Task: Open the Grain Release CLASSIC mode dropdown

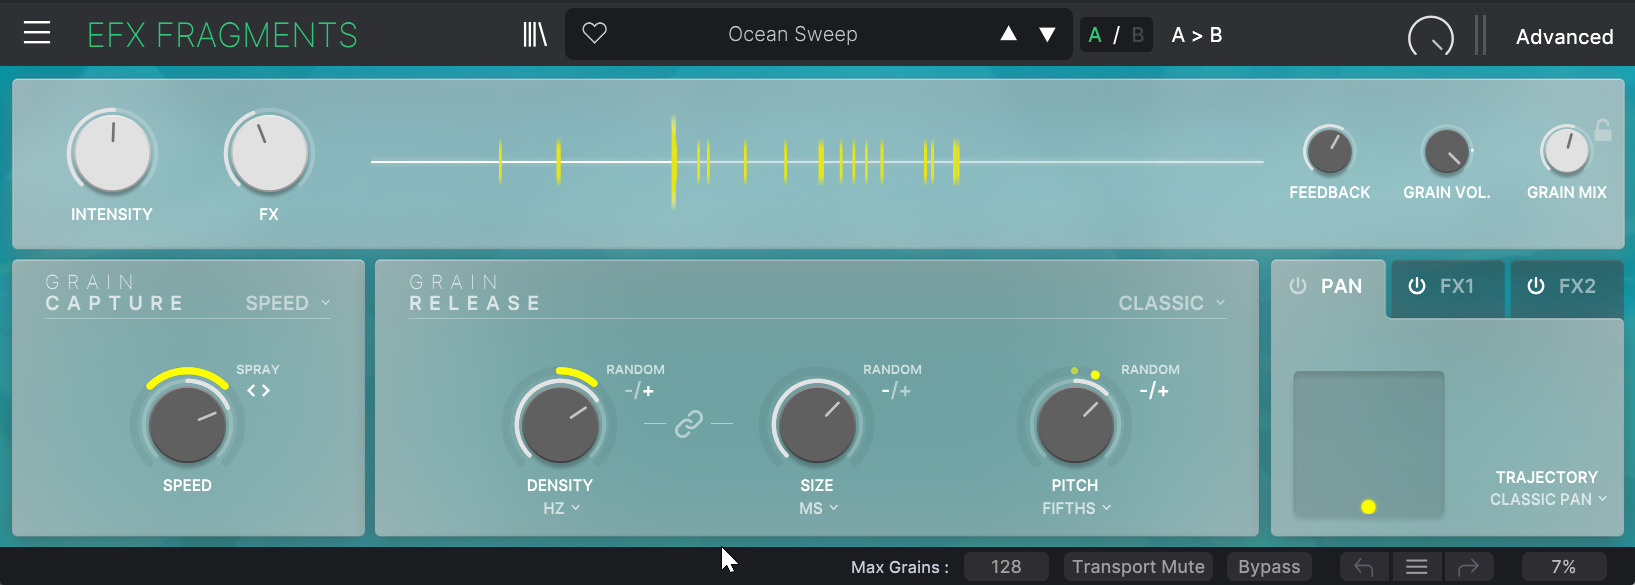Action: click(1171, 303)
